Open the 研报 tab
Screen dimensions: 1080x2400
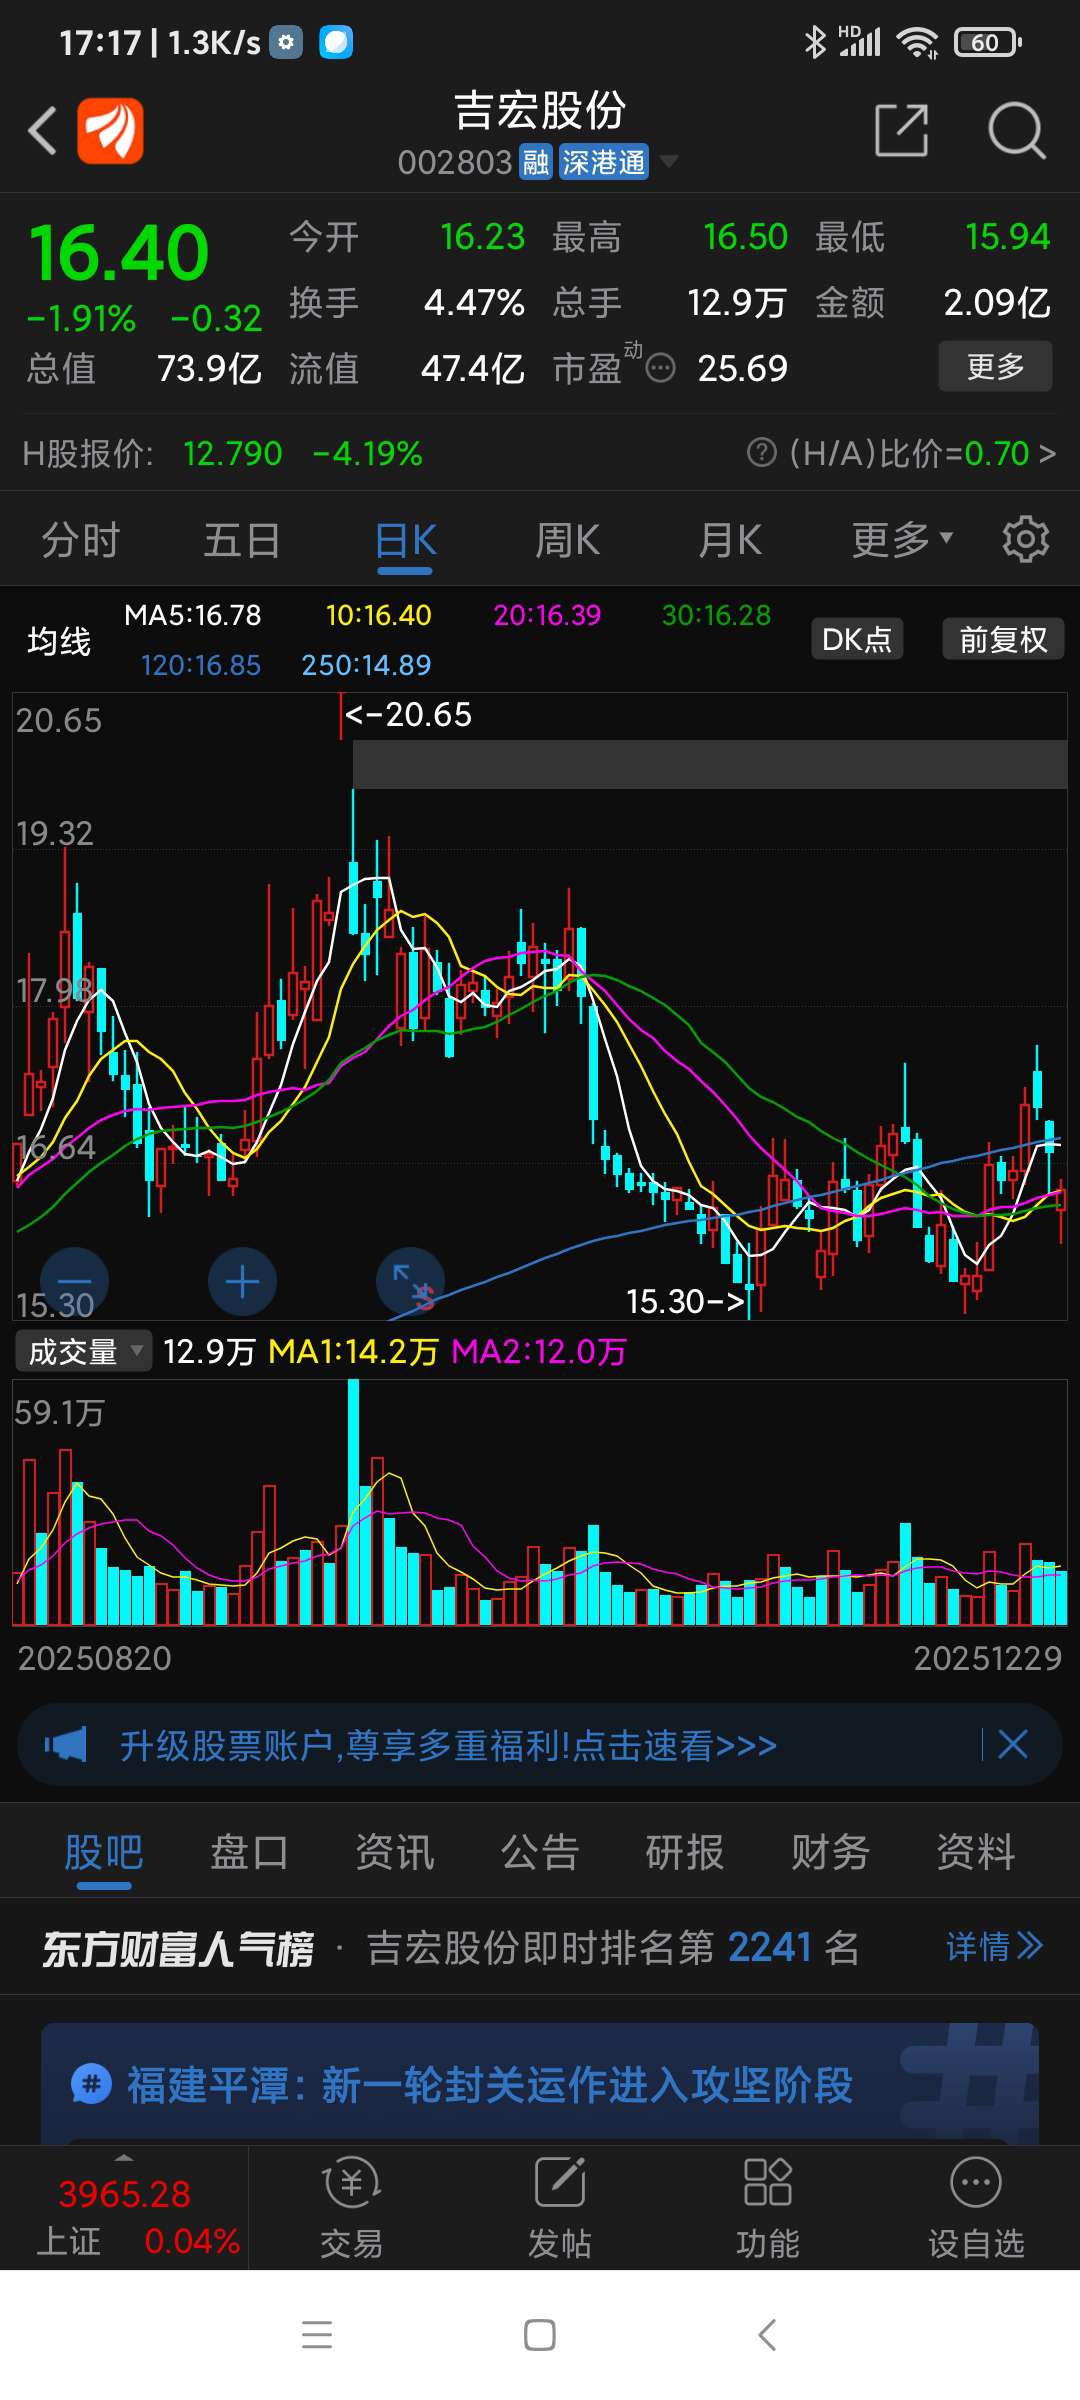[685, 1852]
